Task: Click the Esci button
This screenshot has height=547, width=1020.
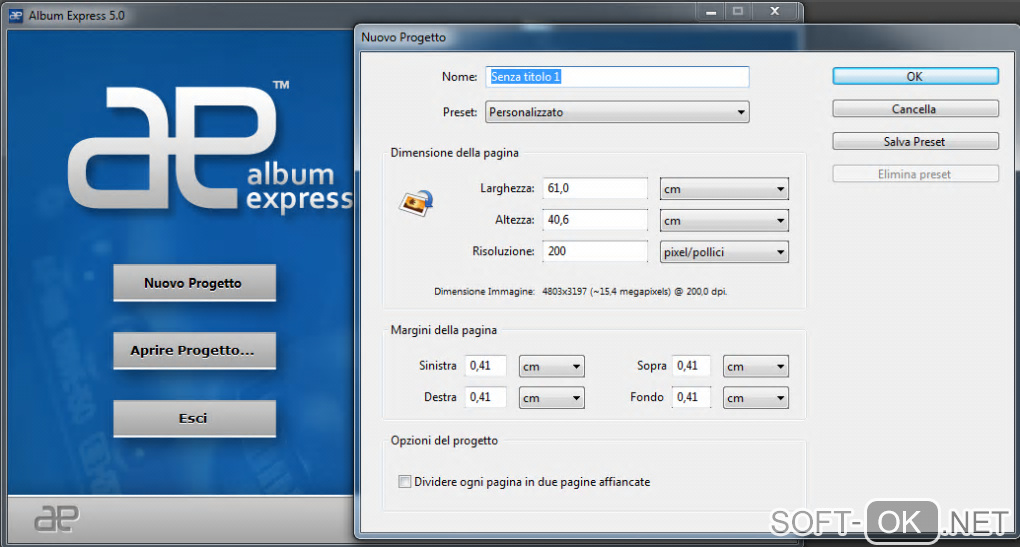Action: [x=194, y=418]
